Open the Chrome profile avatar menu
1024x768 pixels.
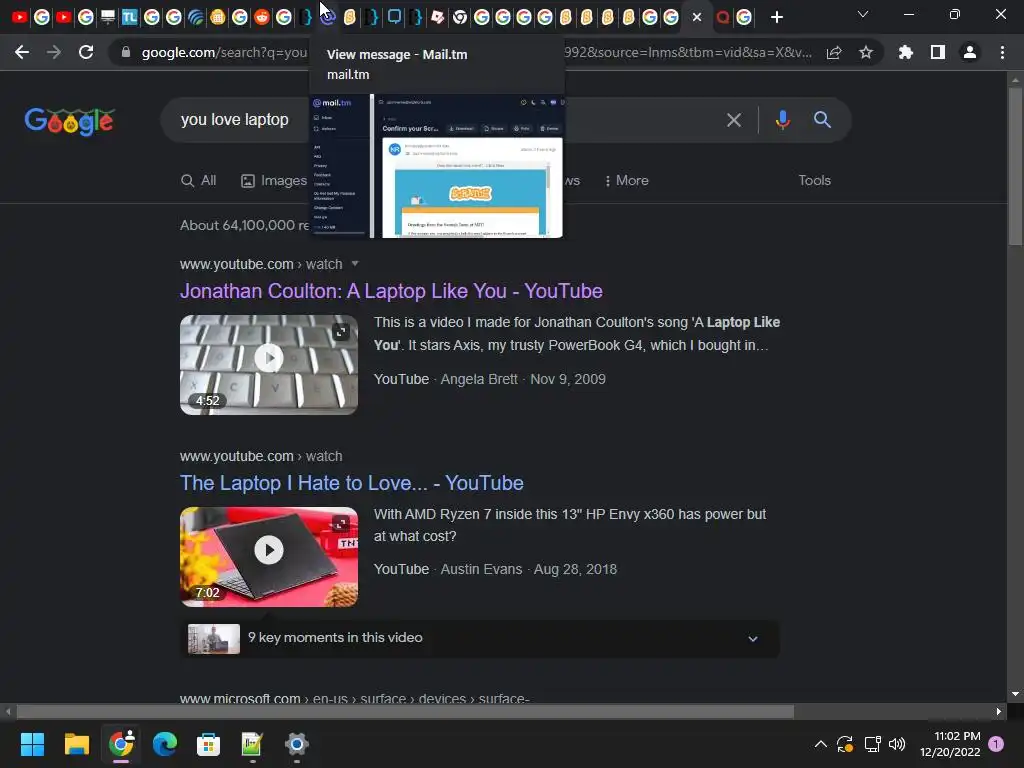970,52
